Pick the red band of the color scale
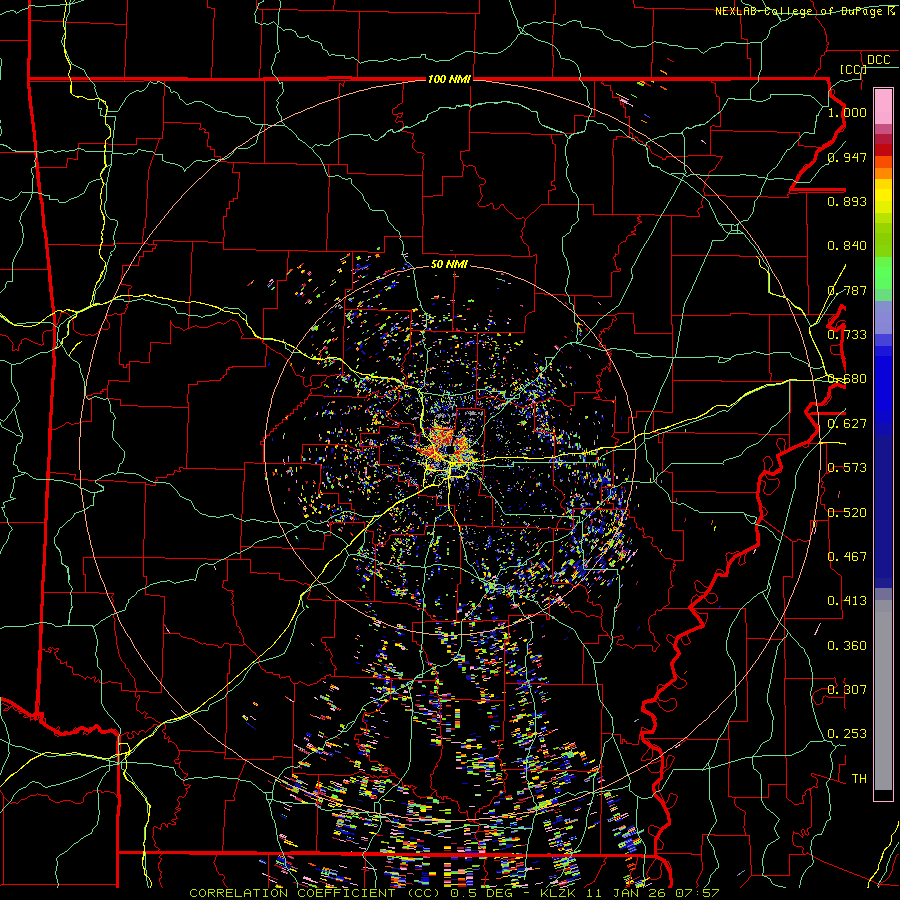This screenshot has height=900, width=900. pyautogui.click(x=883, y=150)
